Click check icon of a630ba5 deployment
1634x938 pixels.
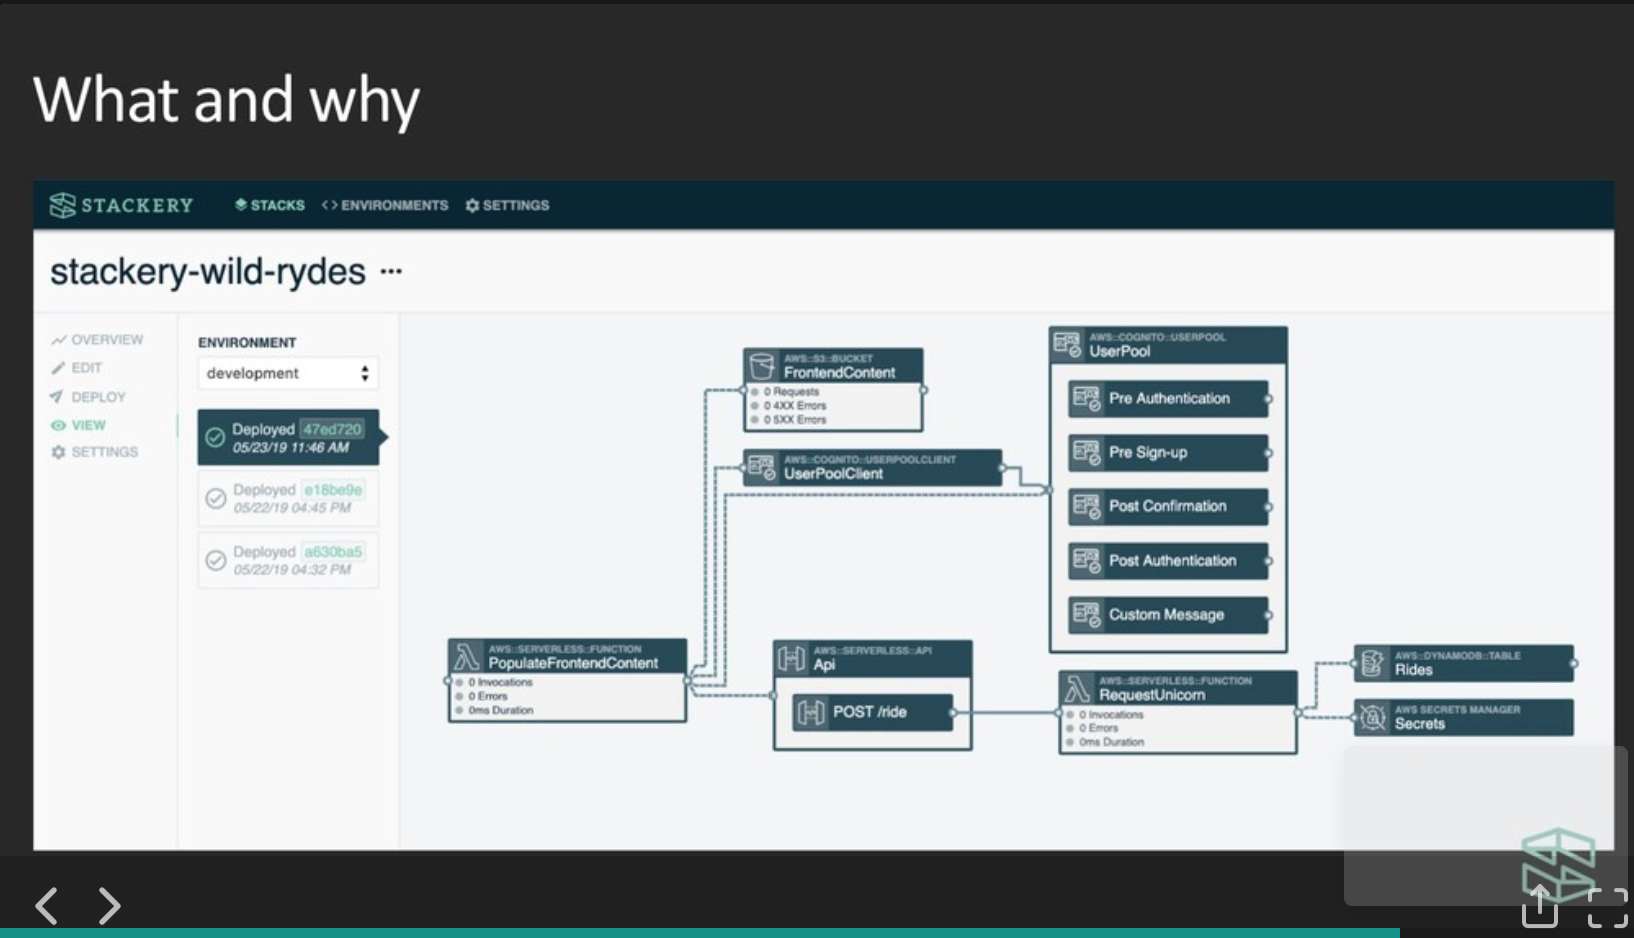[215, 560]
